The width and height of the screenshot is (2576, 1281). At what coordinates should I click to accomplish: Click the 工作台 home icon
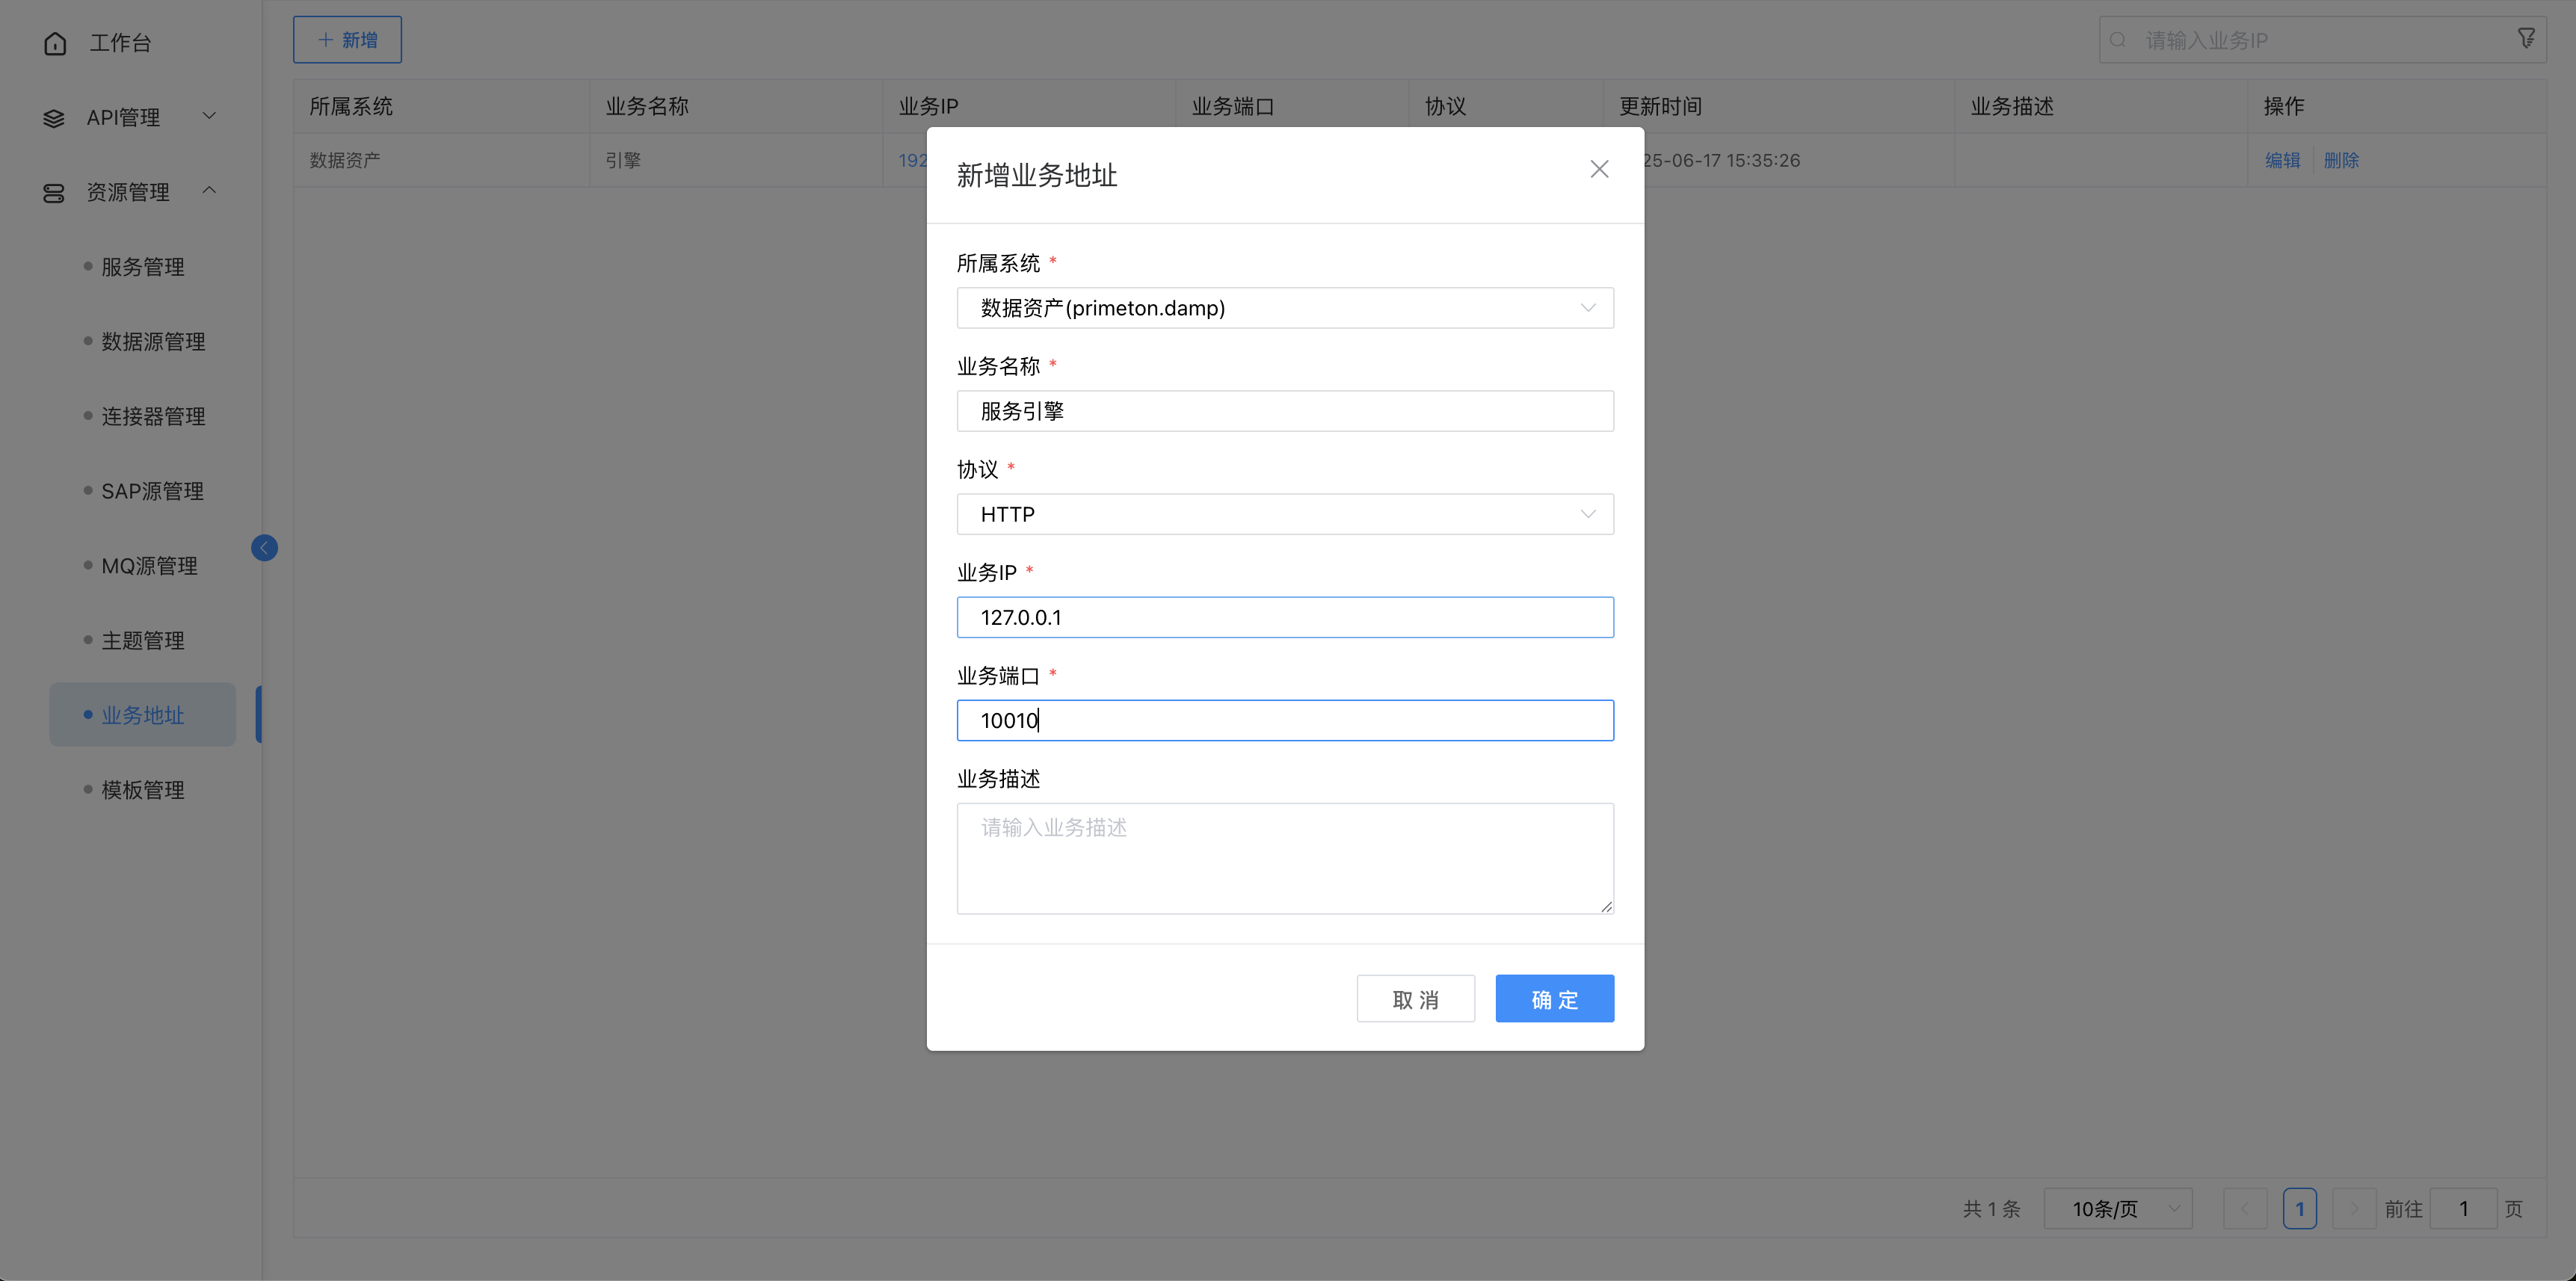tap(54, 43)
